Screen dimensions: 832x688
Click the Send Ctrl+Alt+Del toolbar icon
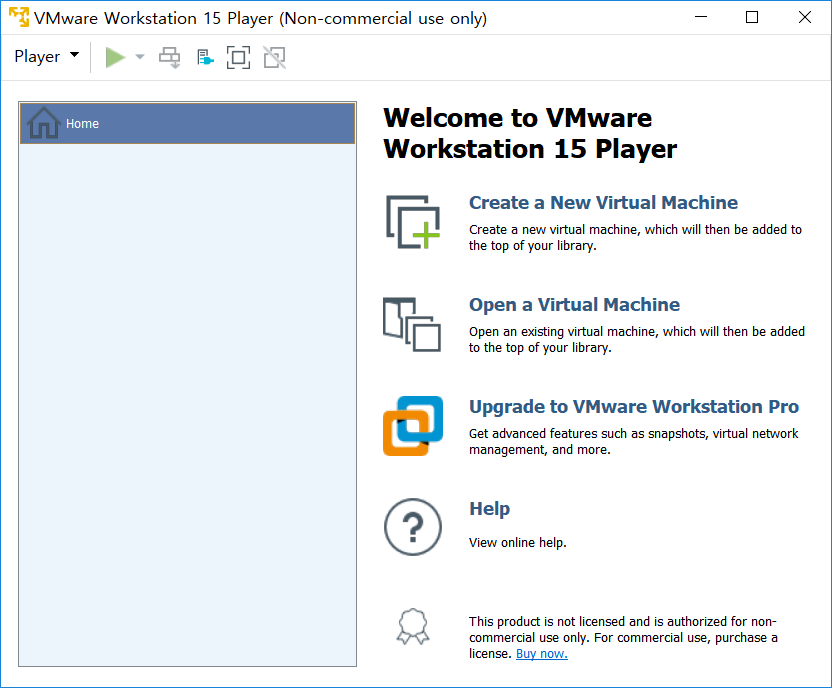click(170, 57)
